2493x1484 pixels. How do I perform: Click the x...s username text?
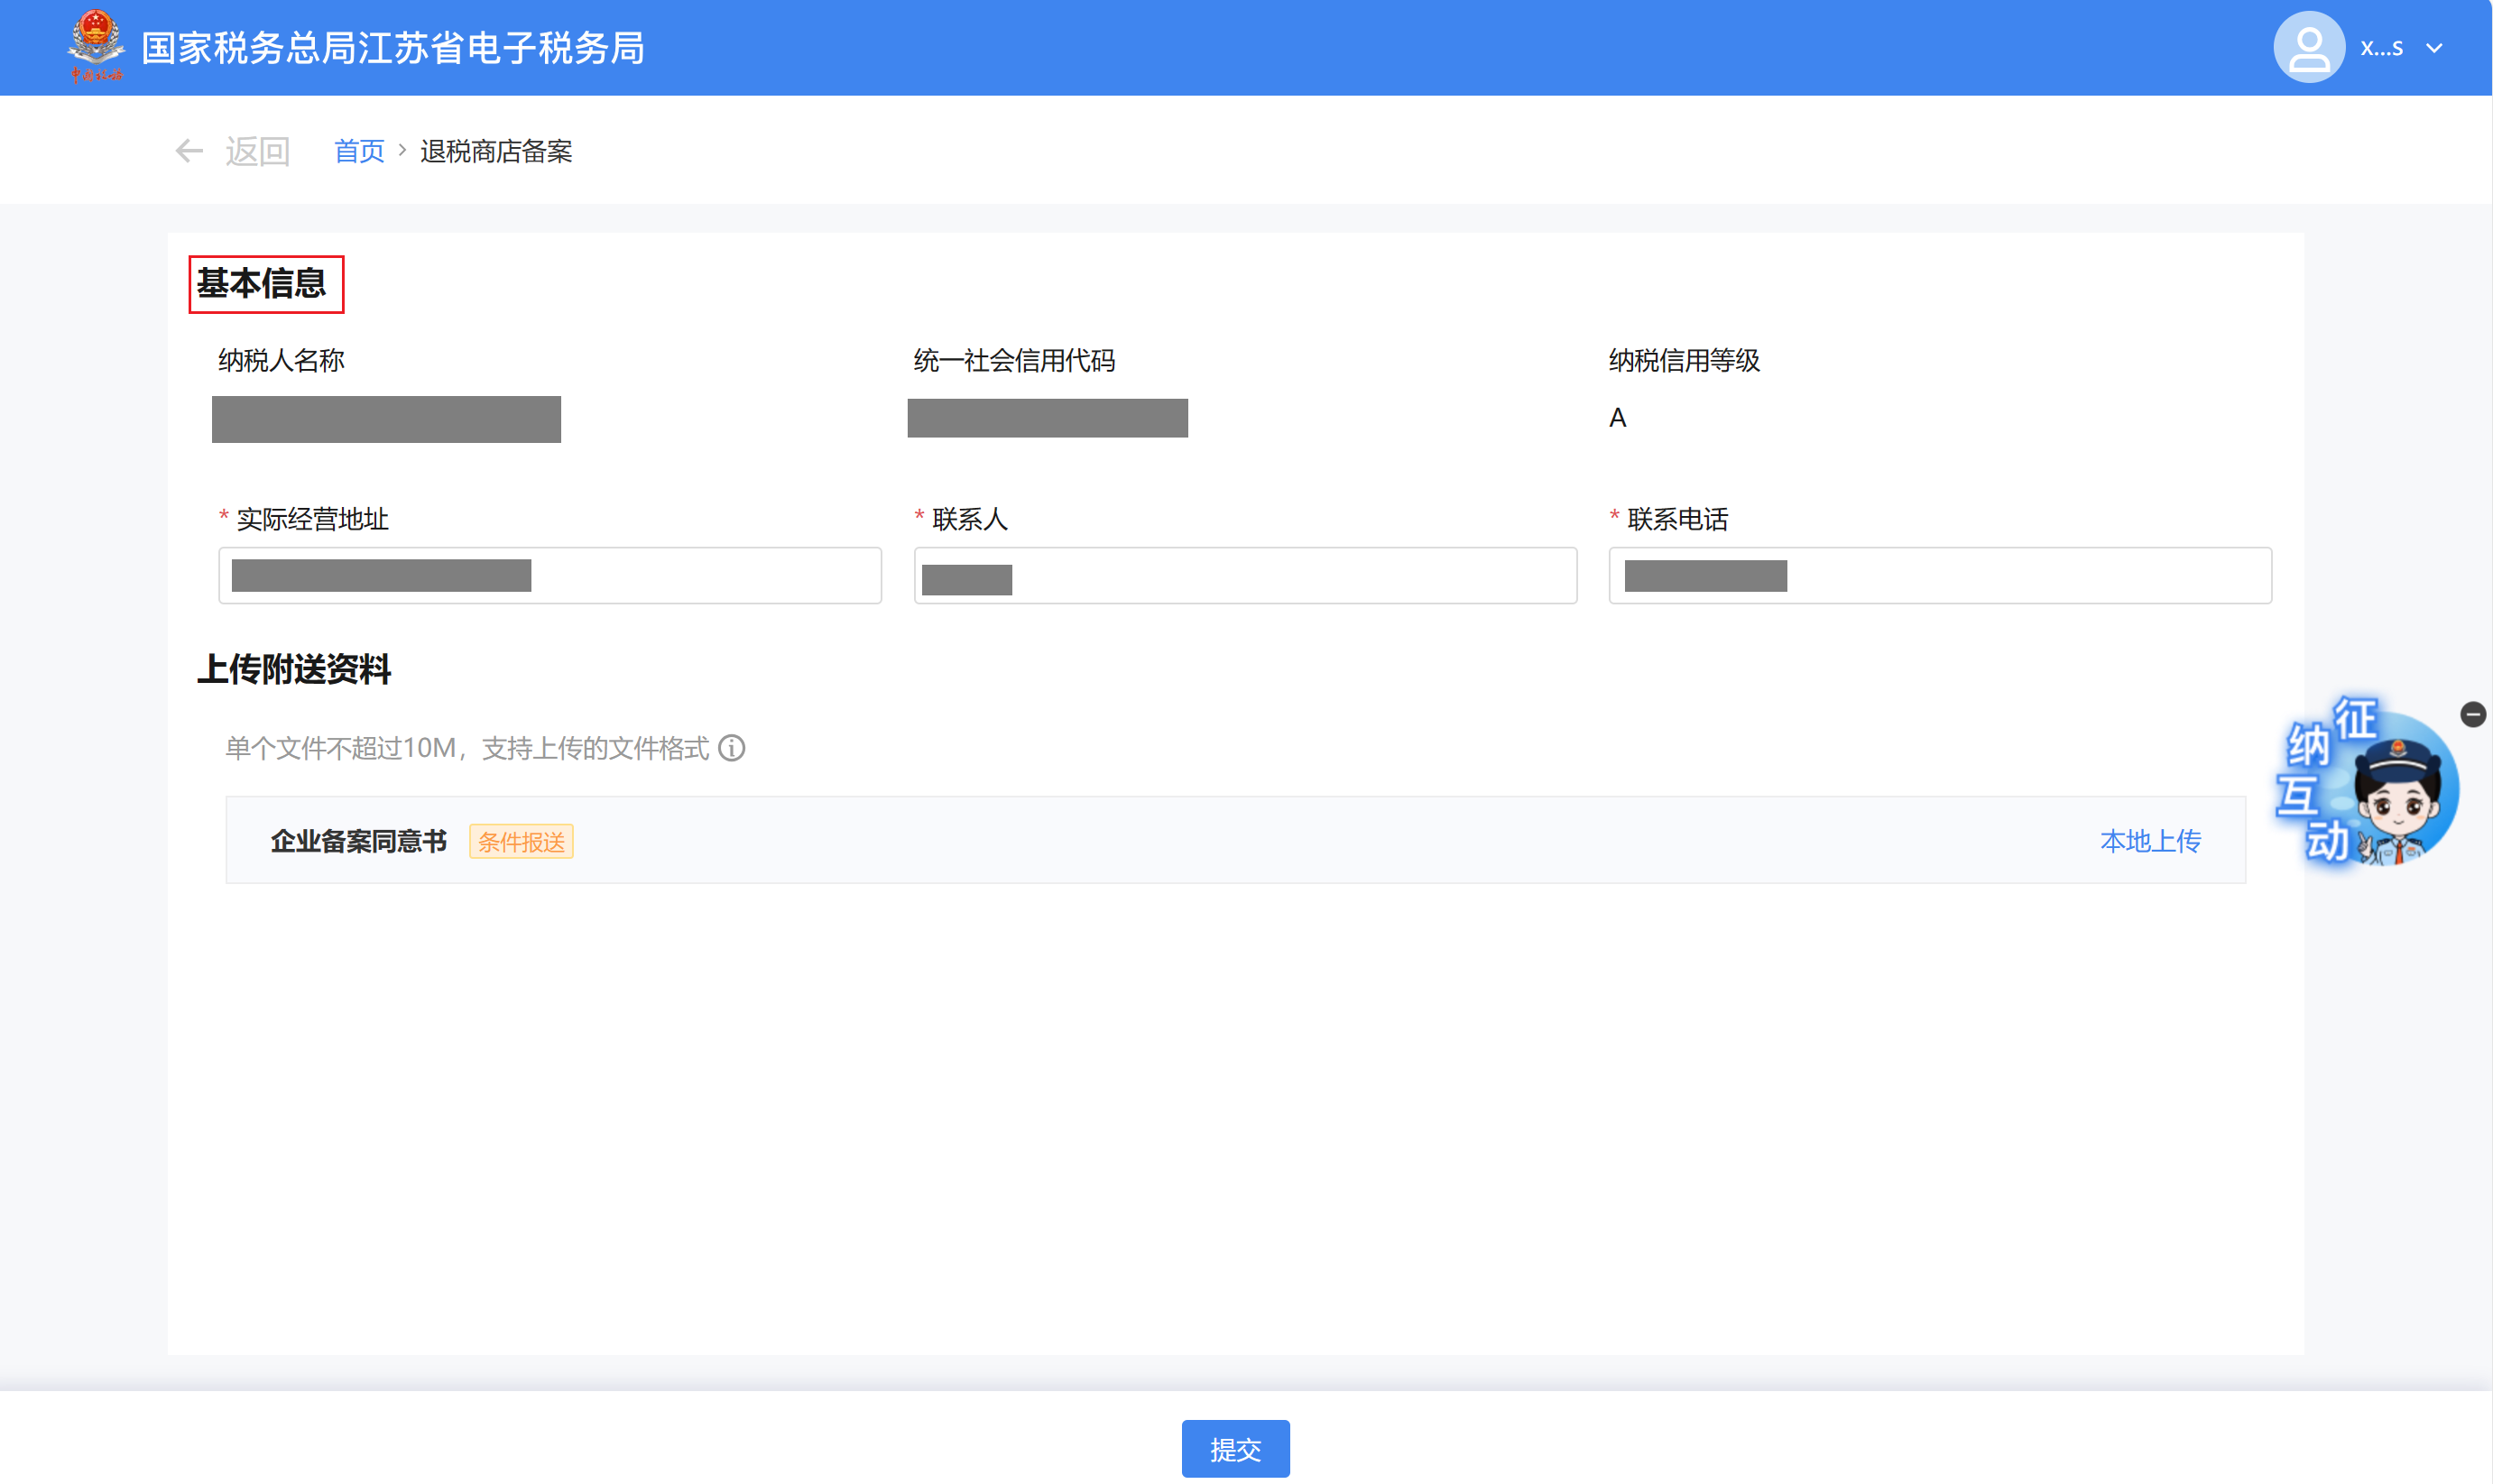click(2381, 48)
